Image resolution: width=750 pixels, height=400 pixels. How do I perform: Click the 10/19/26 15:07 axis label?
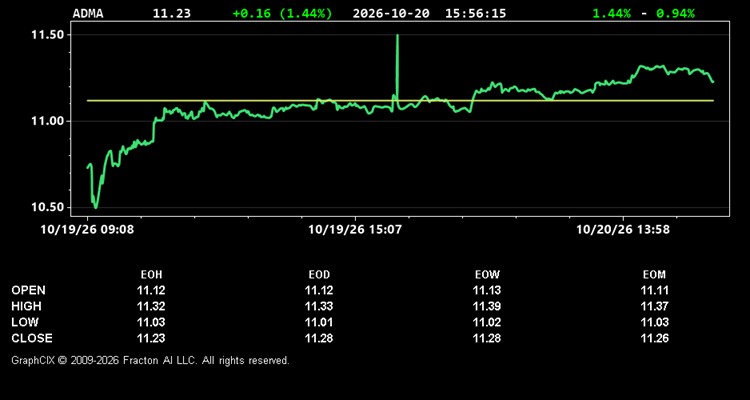click(x=355, y=230)
